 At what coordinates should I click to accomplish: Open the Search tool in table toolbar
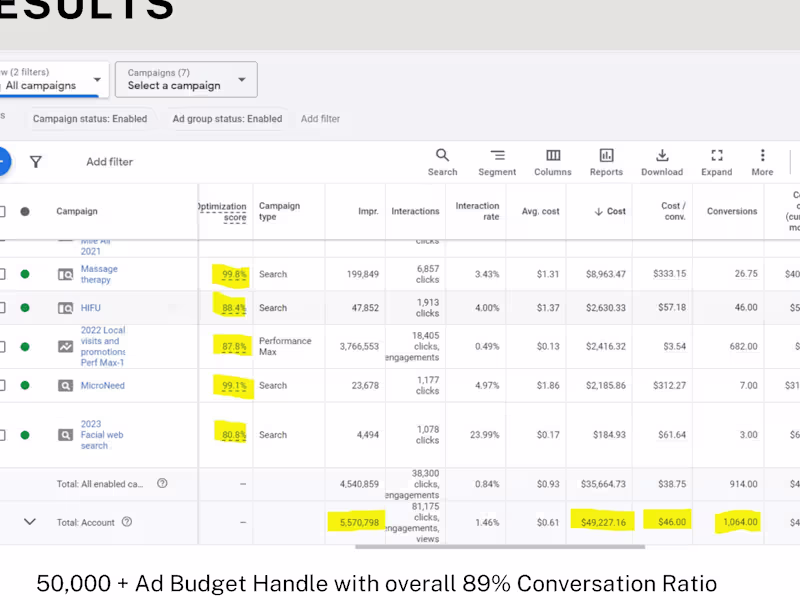(x=442, y=162)
